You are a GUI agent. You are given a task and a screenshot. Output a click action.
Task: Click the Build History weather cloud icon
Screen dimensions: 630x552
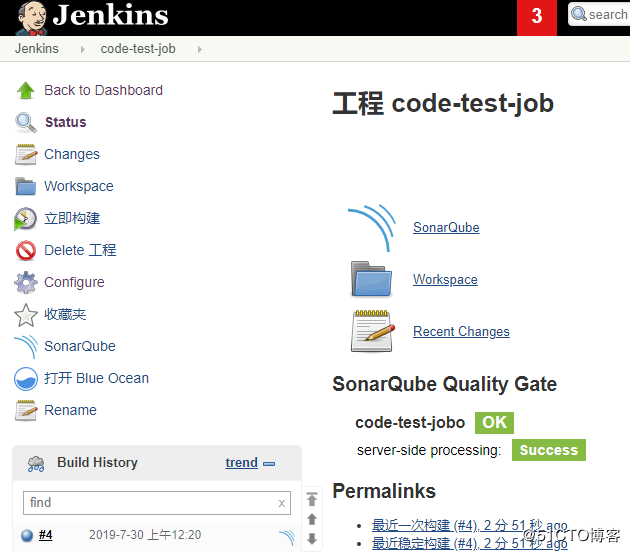coord(36,463)
